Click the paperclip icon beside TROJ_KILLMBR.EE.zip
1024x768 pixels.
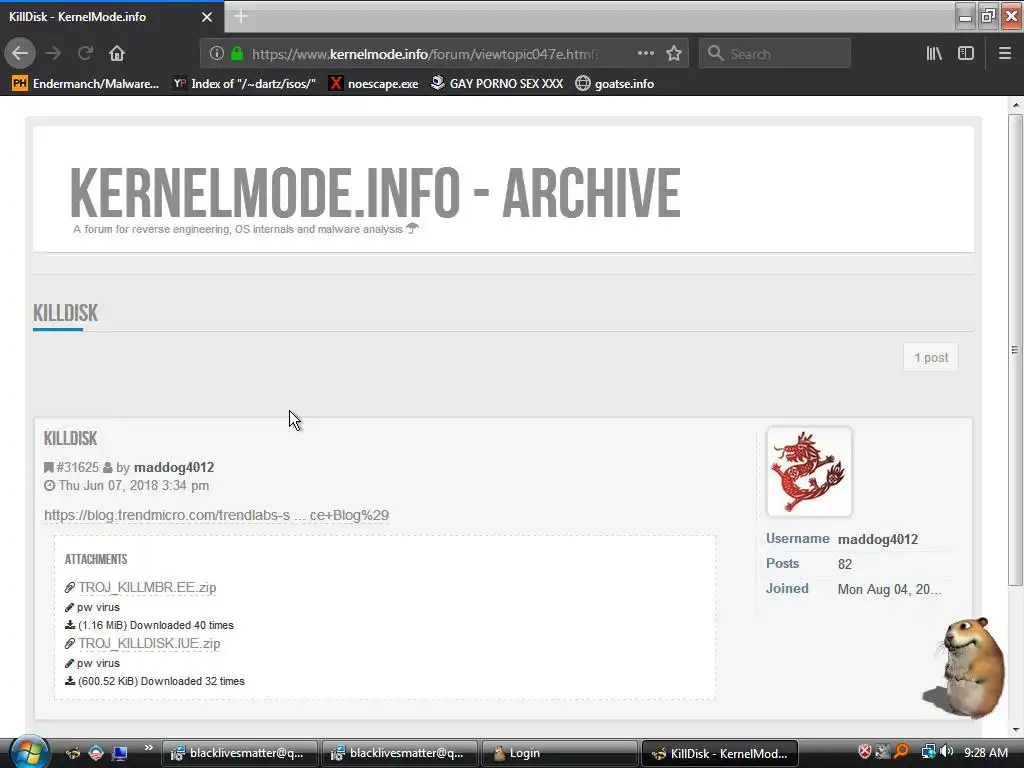tap(70, 587)
